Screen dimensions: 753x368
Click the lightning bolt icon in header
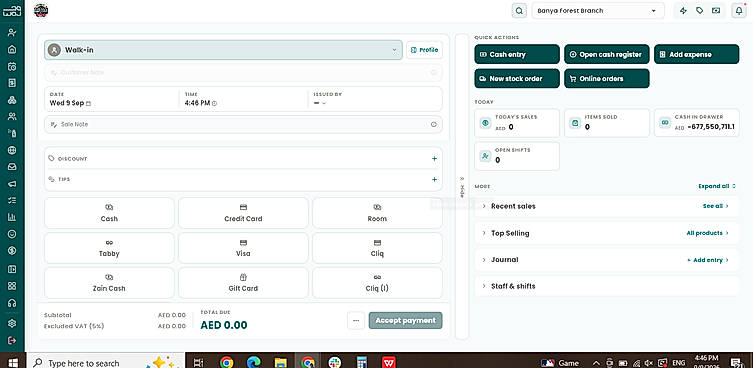click(683, 11)
